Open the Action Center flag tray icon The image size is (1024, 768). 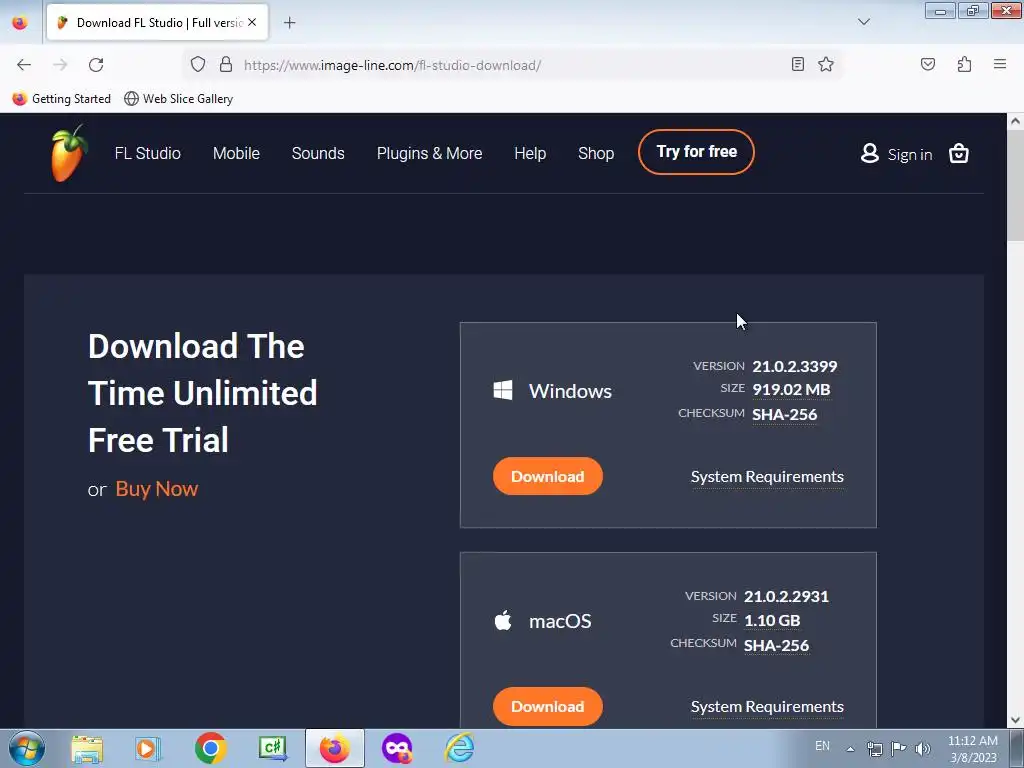click(x=898, y=749)
